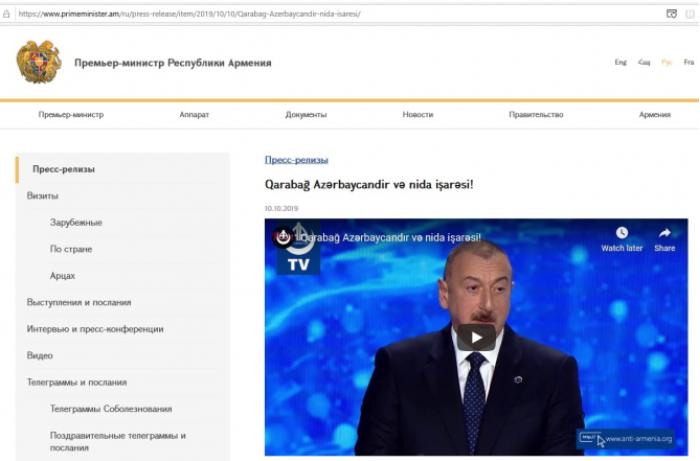Click the URL address field
The image size is (700, 461).
point(339,14)
